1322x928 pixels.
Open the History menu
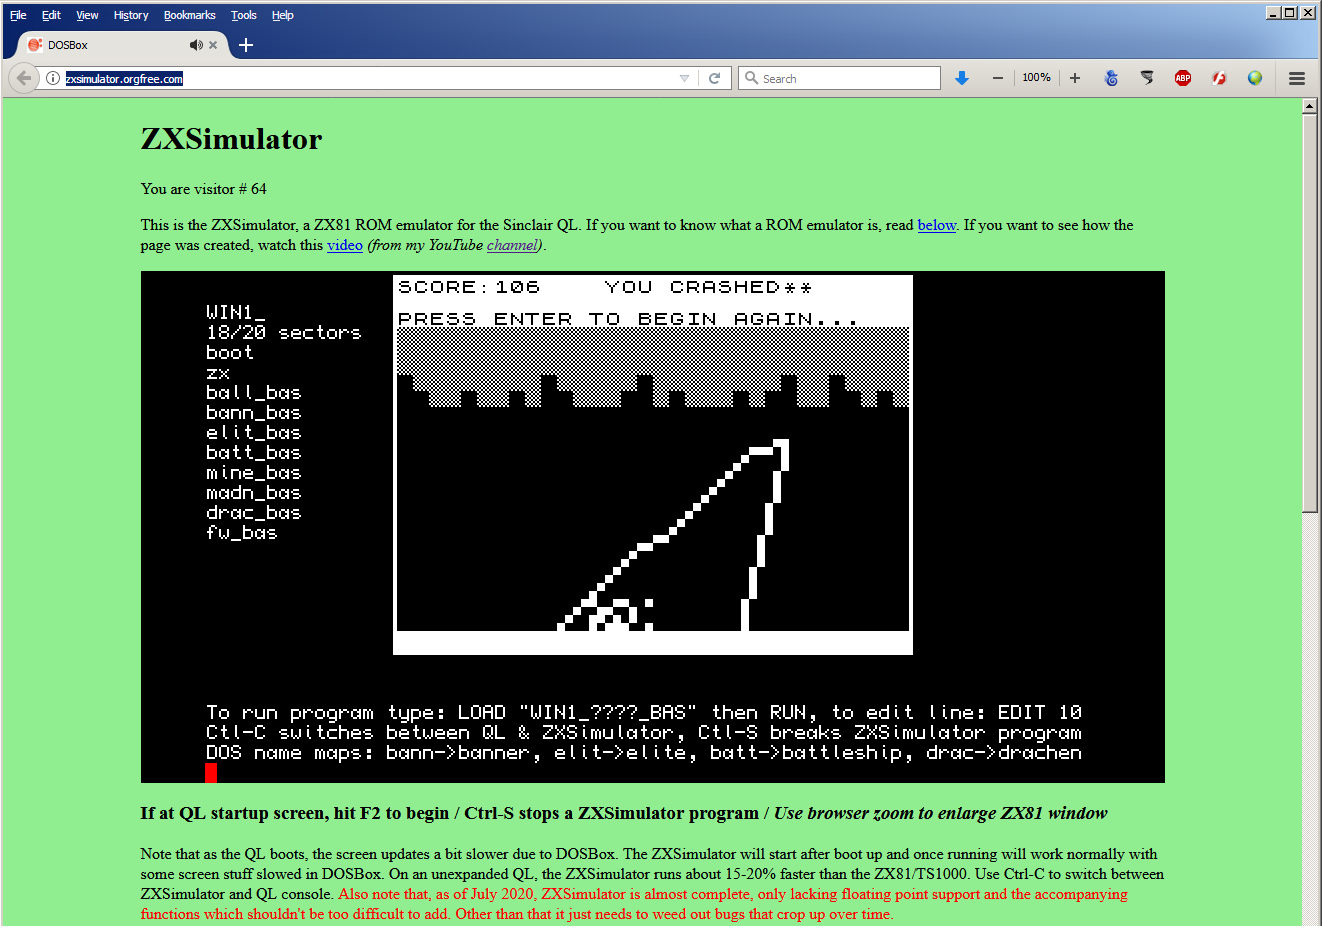[x=131, y=15]
